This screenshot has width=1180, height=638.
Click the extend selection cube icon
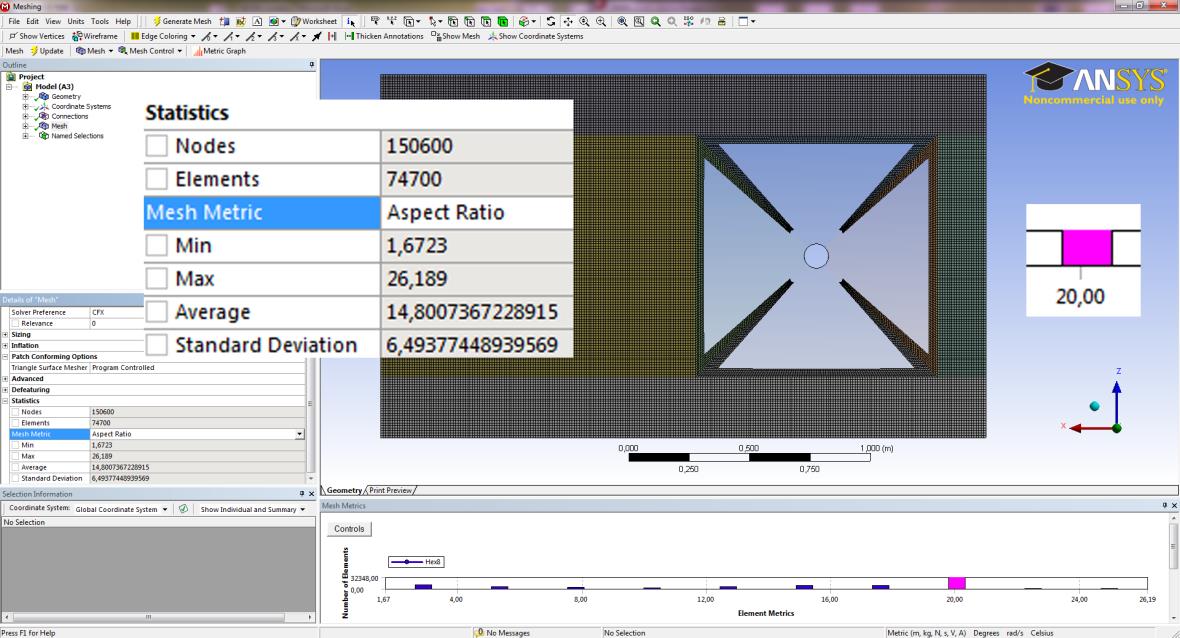coord(524,21)
